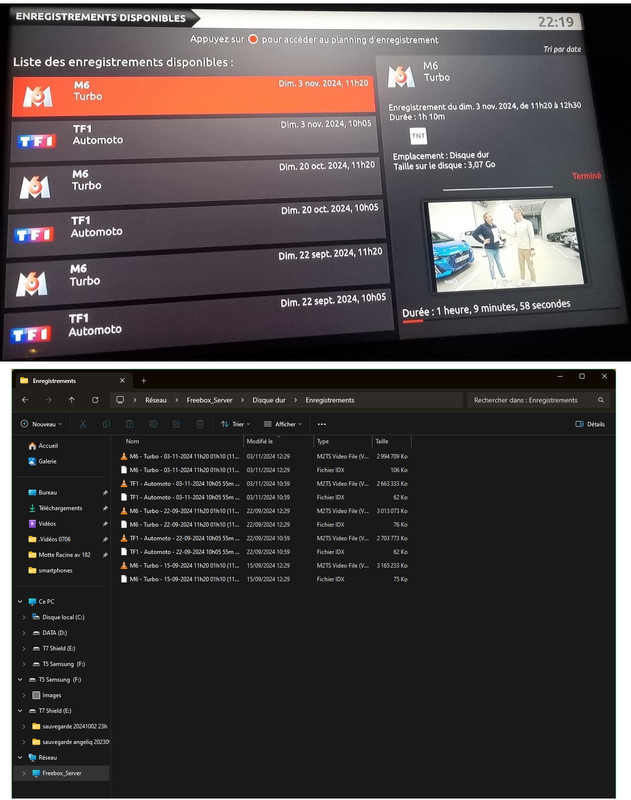Select the 2 703 773 Ko Automoto video
The image size is (631, 800).
tap(264, 538)
